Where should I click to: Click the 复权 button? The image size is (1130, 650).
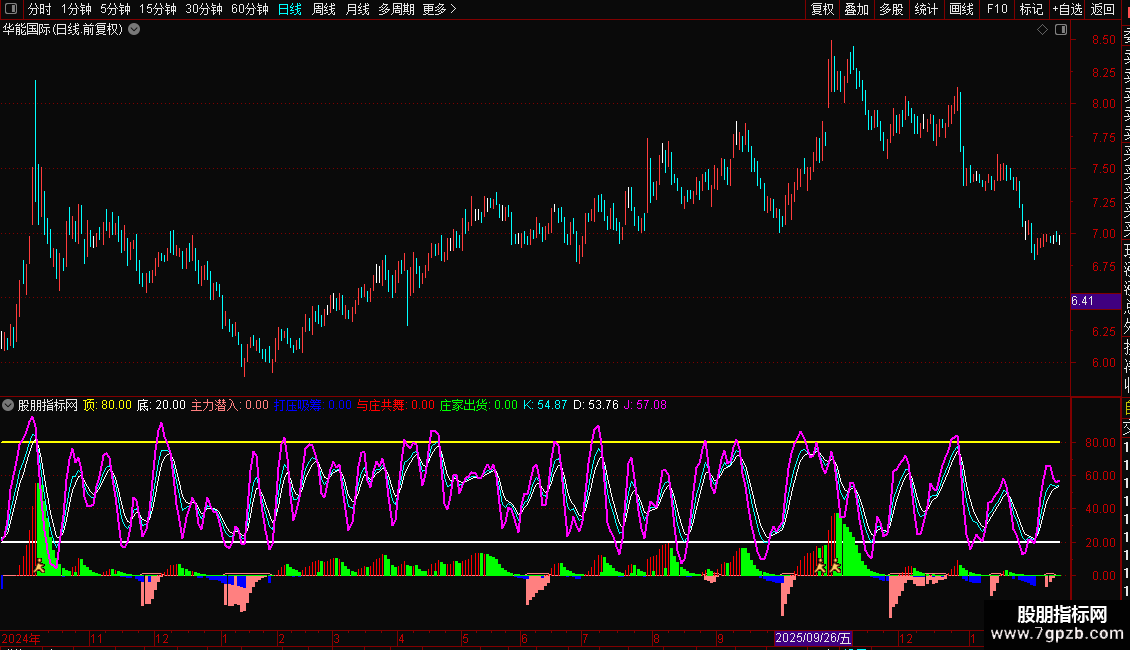coord(822,9)
